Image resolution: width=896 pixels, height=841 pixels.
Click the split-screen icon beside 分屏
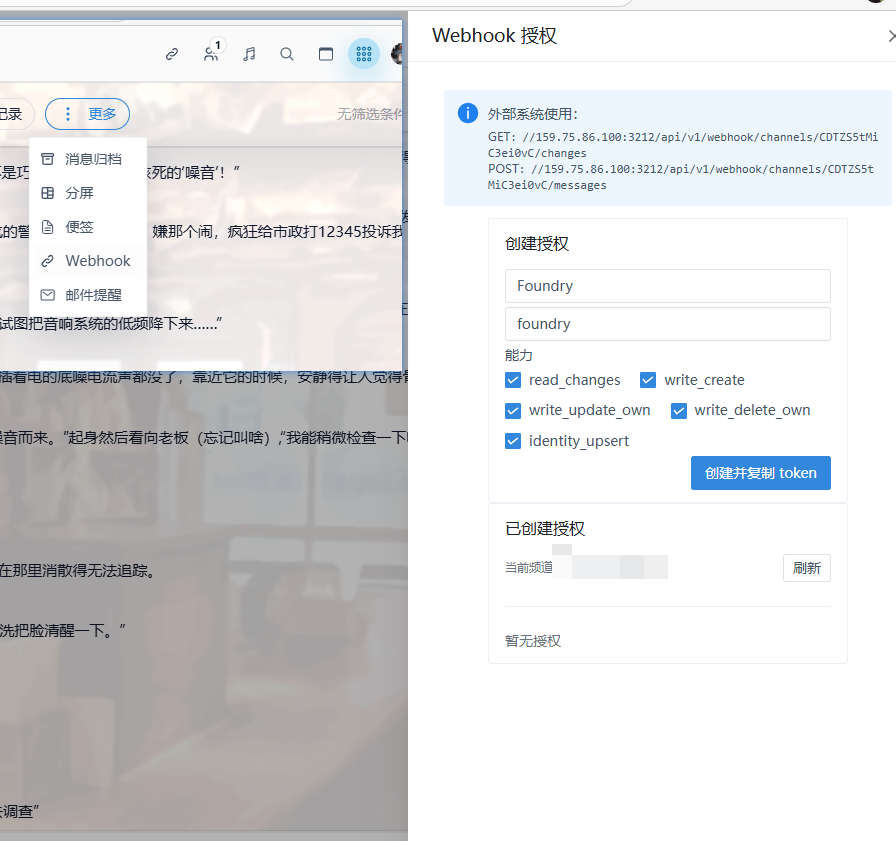(48, 193)
